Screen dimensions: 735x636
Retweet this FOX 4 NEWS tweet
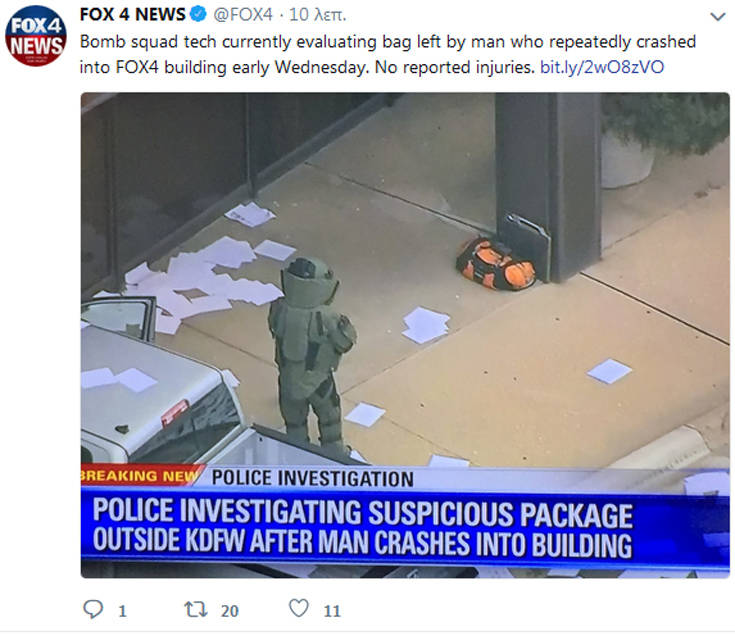click(195, 609)
